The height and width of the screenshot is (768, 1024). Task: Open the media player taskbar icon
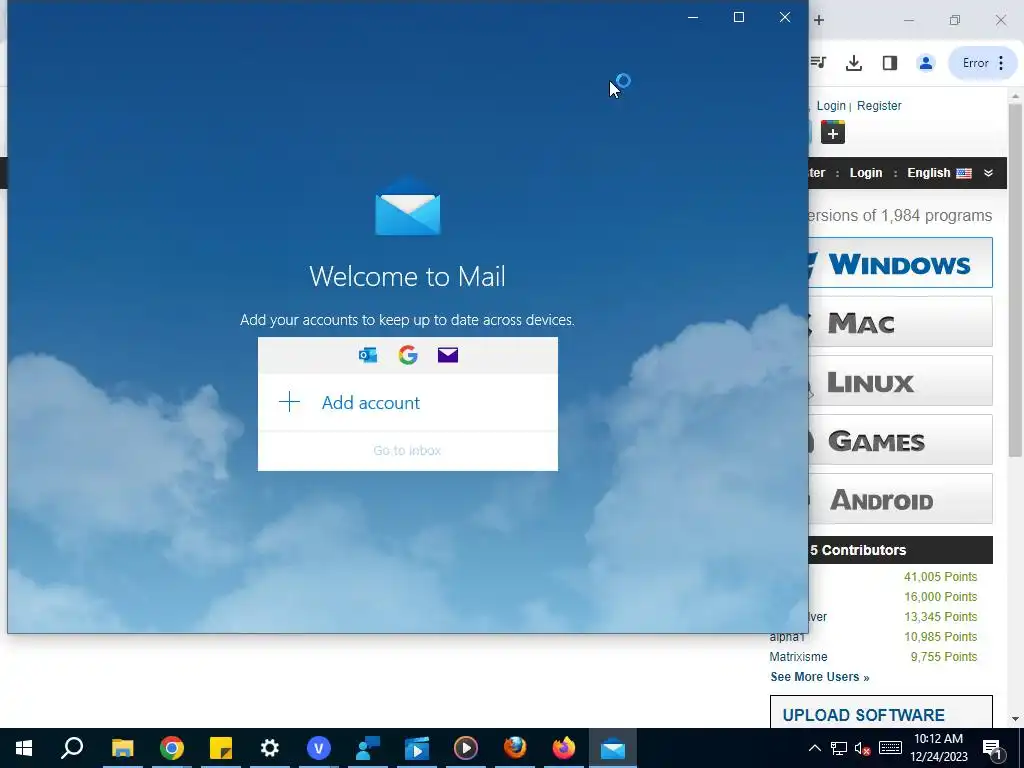point(466,748)
